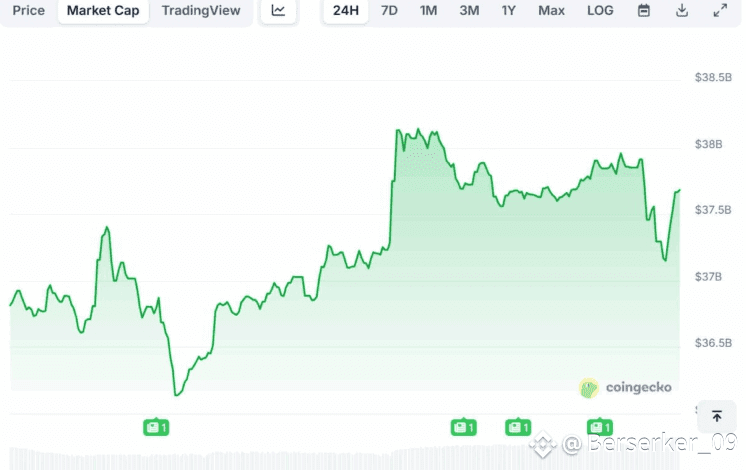746x470 pixels.
Task: Show the 1M time range
Action: coord(428,11)
